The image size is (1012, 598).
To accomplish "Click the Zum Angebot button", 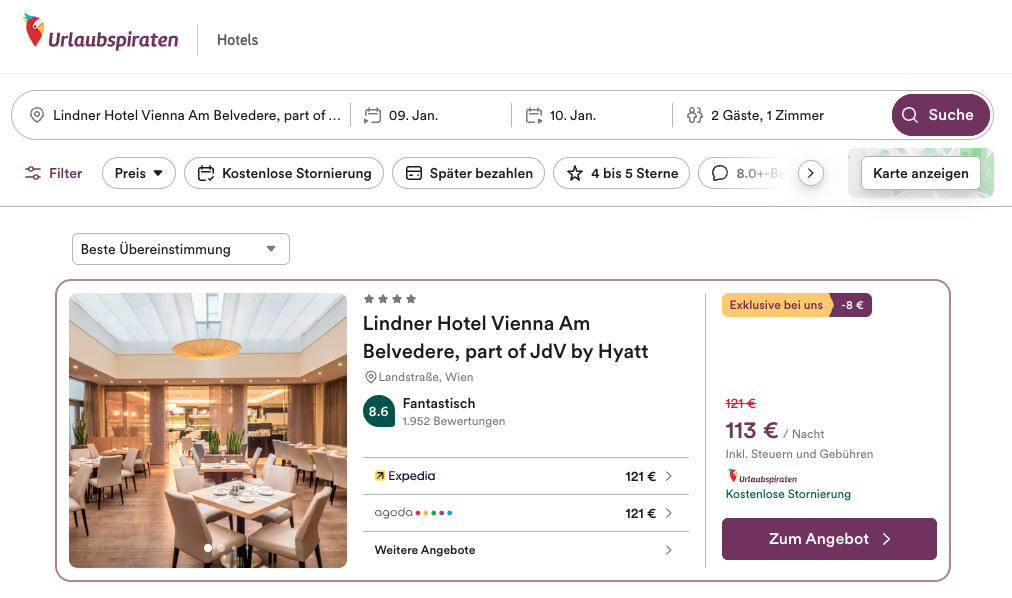I will [829, 539].
